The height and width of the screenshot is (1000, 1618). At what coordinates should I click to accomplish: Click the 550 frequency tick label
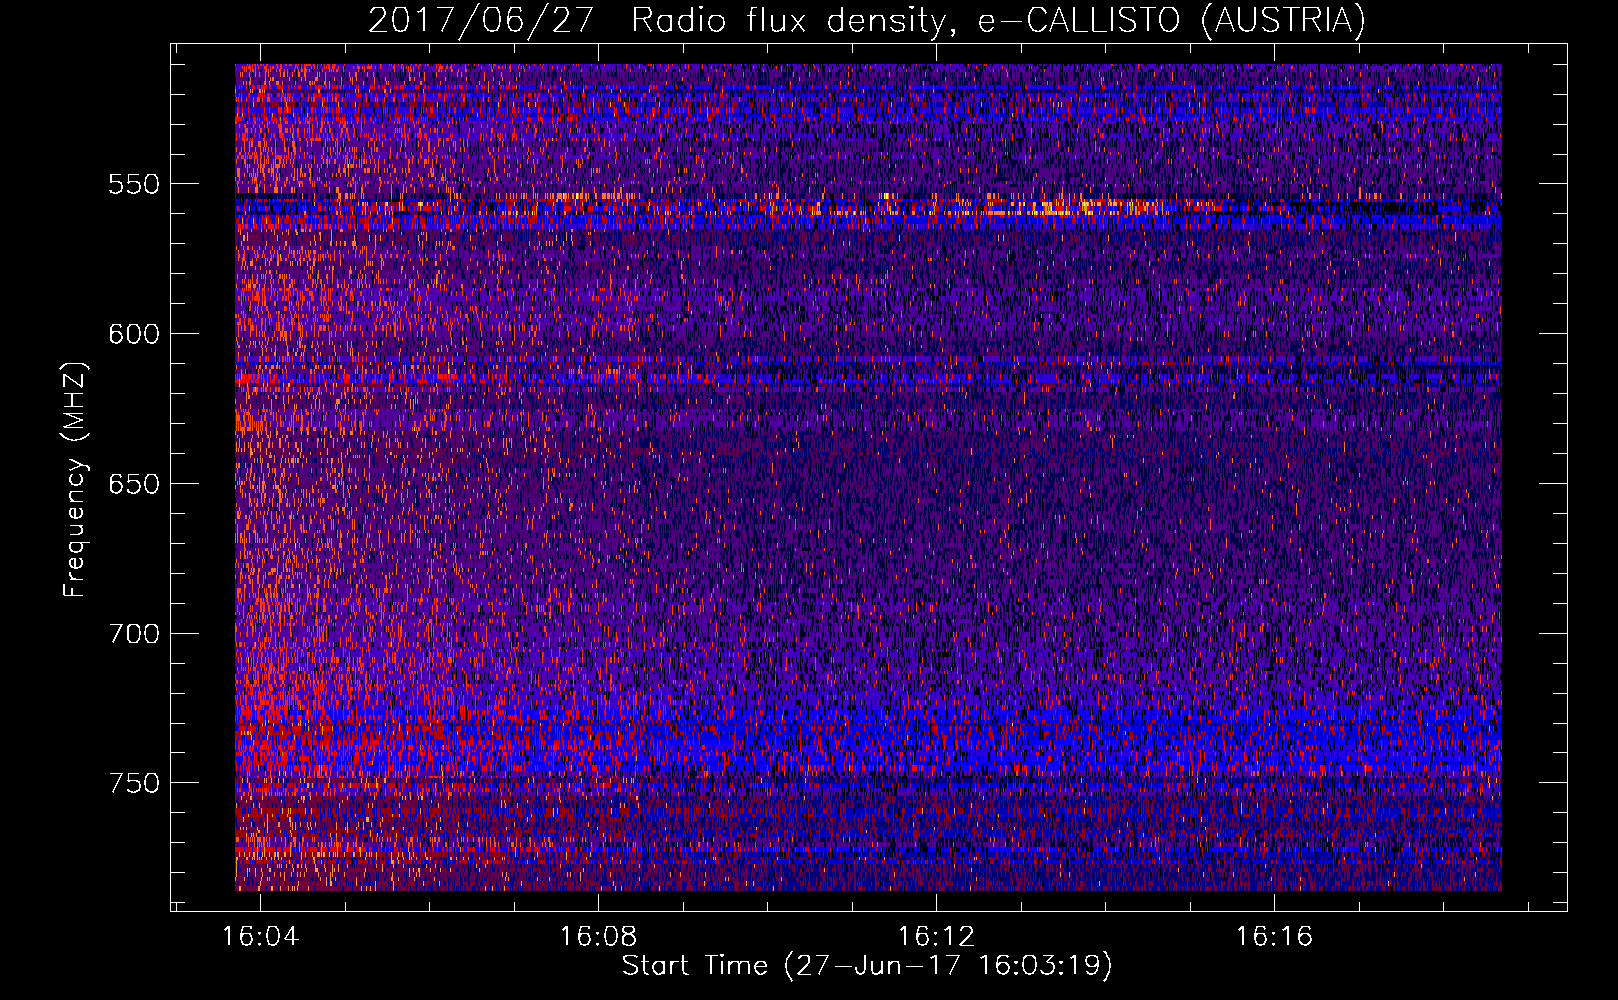click(133, 185)
